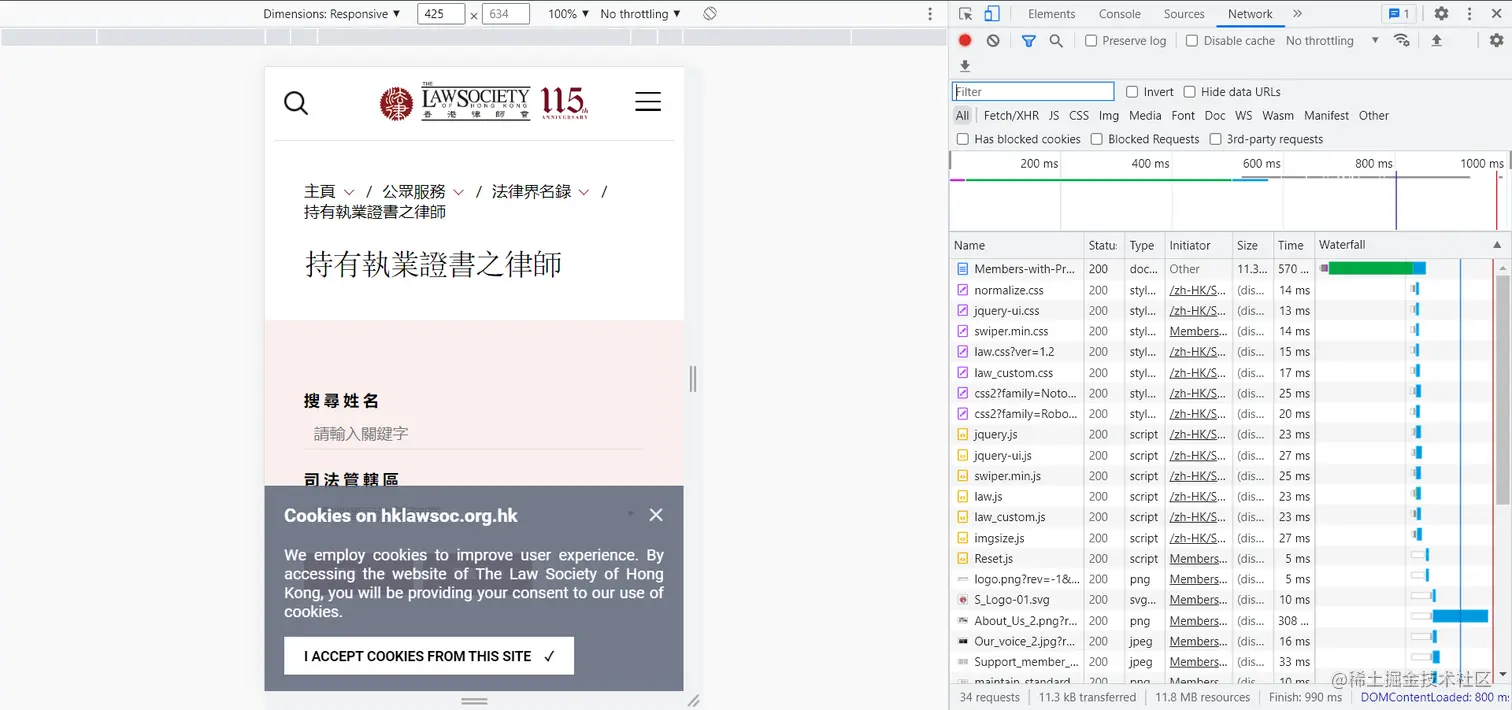The height and width of the screenshot is (710, 1512).
Task: Open the 公眾服務 breadcrumb link
Action: [x=414, y=191]
